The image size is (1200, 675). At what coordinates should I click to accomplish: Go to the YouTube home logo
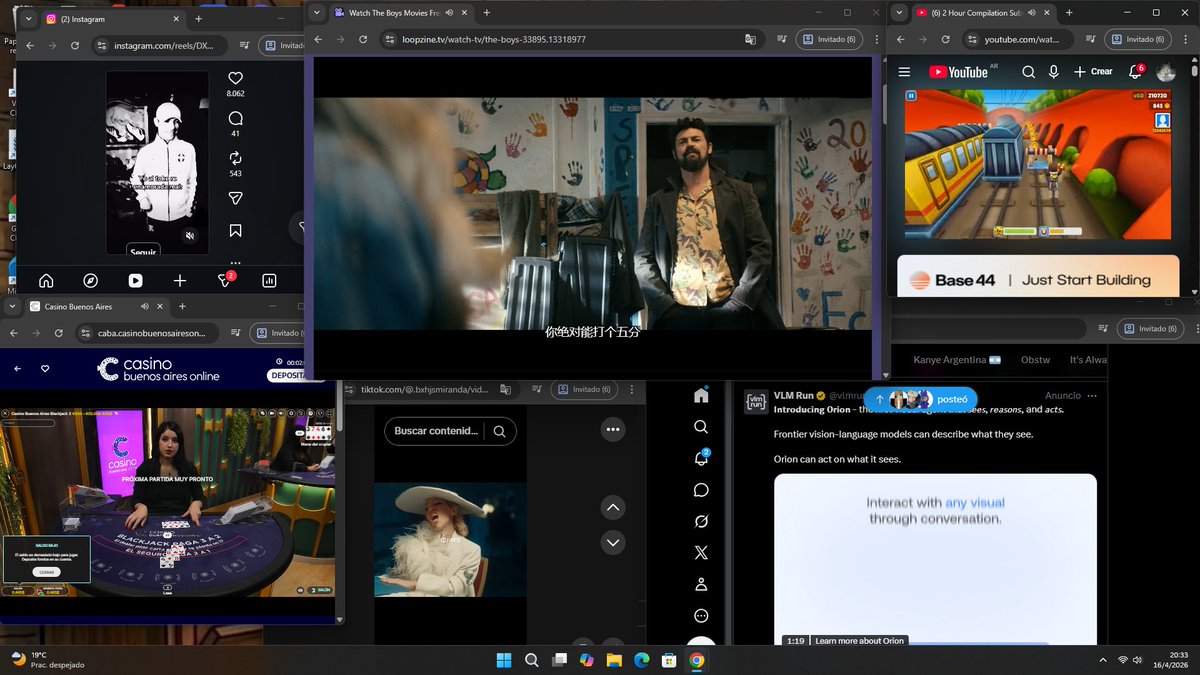[958, 72]
